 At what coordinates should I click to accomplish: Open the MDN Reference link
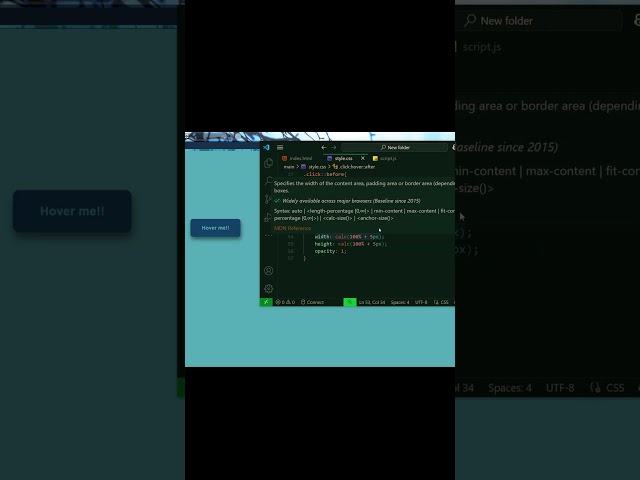(x=292, y=228)
